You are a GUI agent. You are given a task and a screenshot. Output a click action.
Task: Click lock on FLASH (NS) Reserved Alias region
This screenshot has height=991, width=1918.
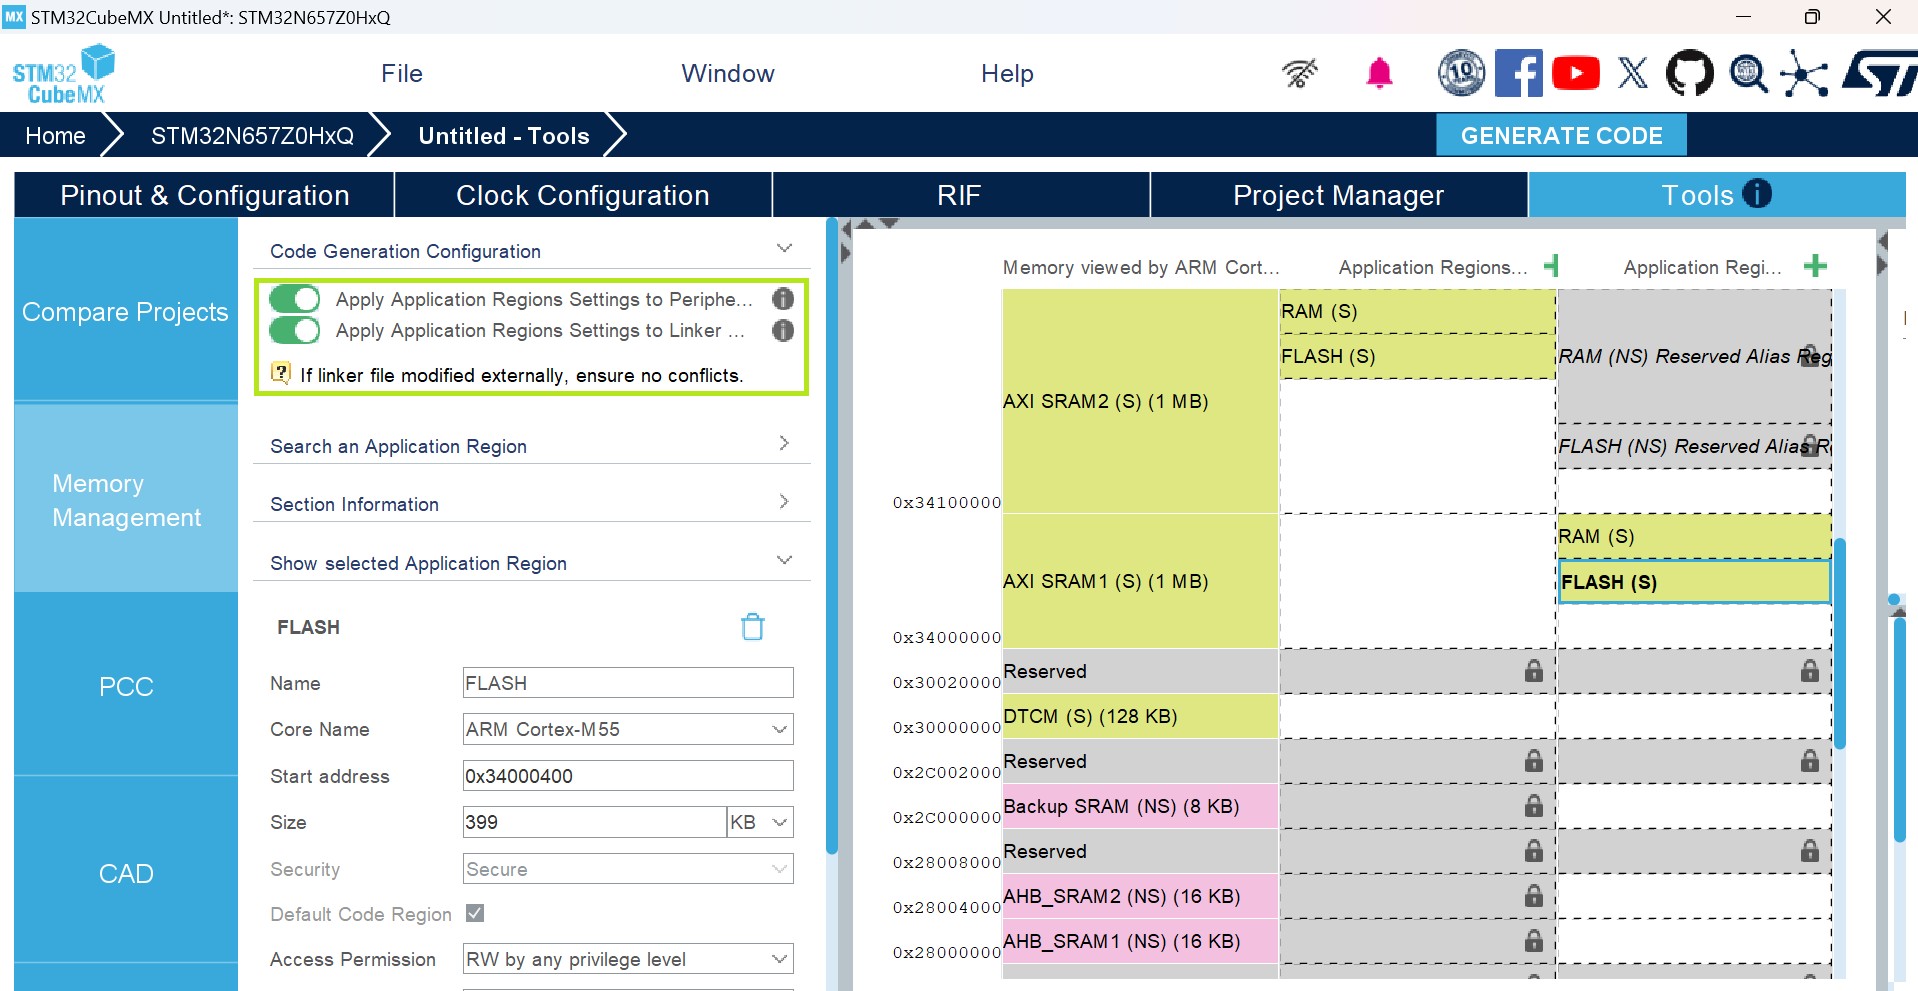coord(1810,445)
